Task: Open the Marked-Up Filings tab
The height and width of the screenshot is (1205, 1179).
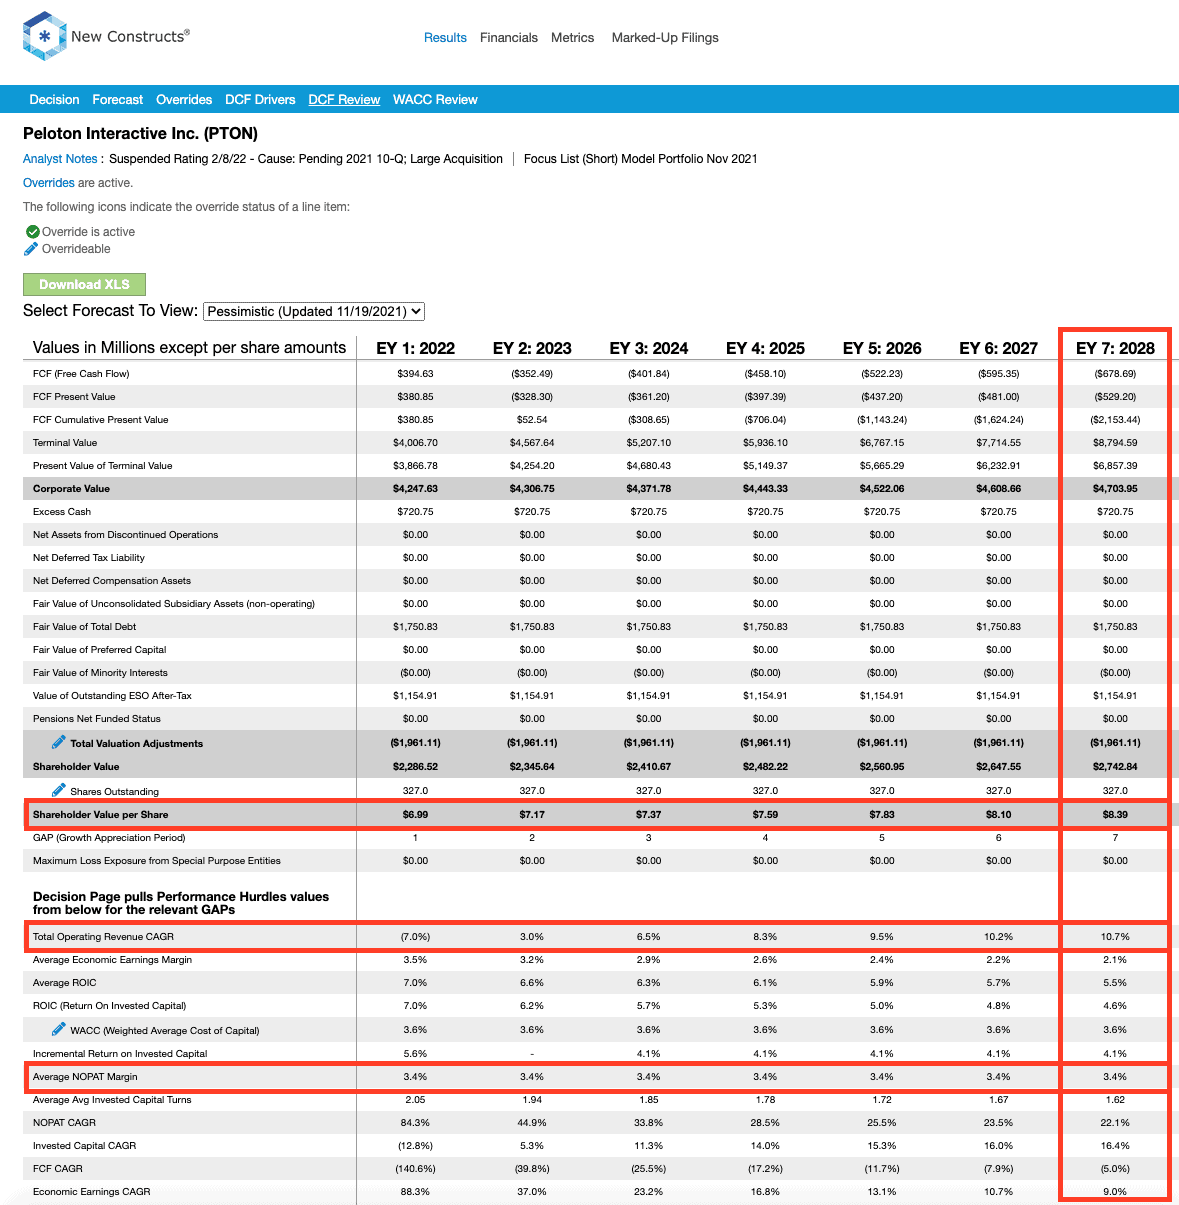Action: (x=665, y=38)
